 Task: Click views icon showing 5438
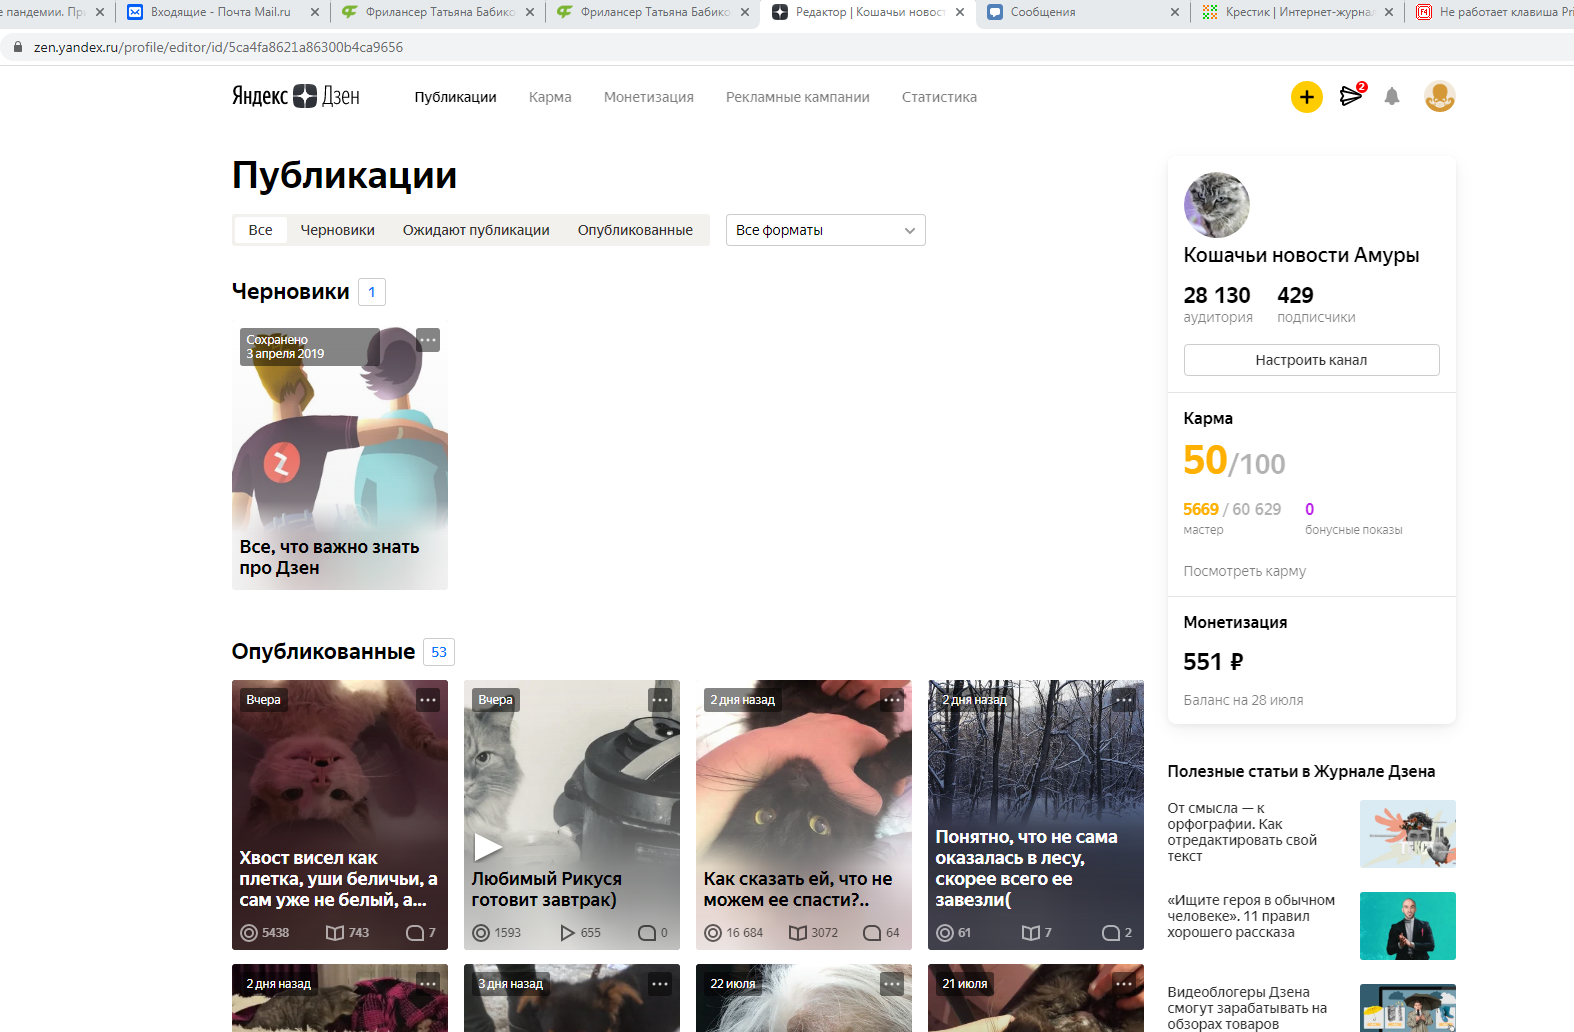tap(249, 933)
